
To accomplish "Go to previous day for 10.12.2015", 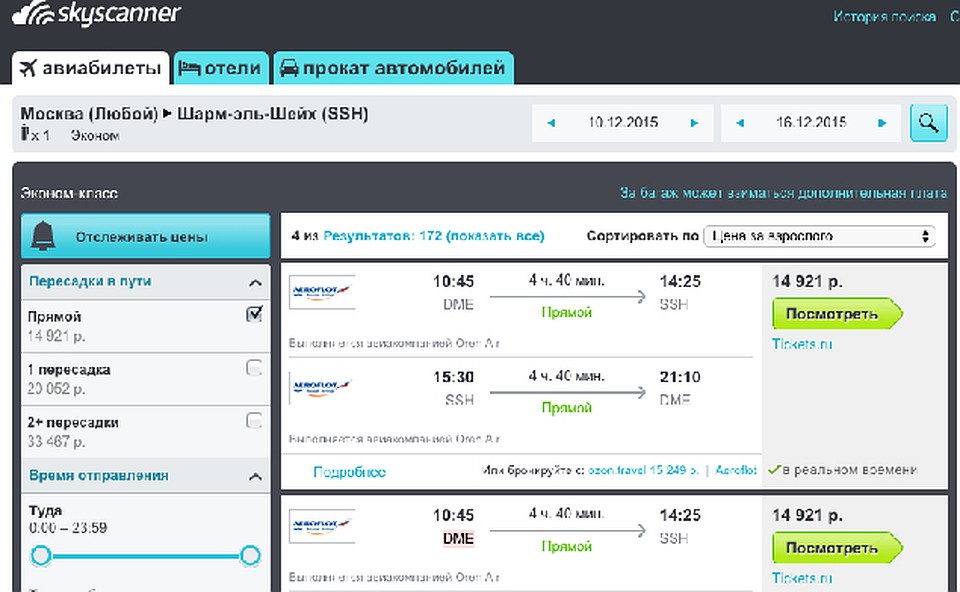I will click(x=551, y=123).
